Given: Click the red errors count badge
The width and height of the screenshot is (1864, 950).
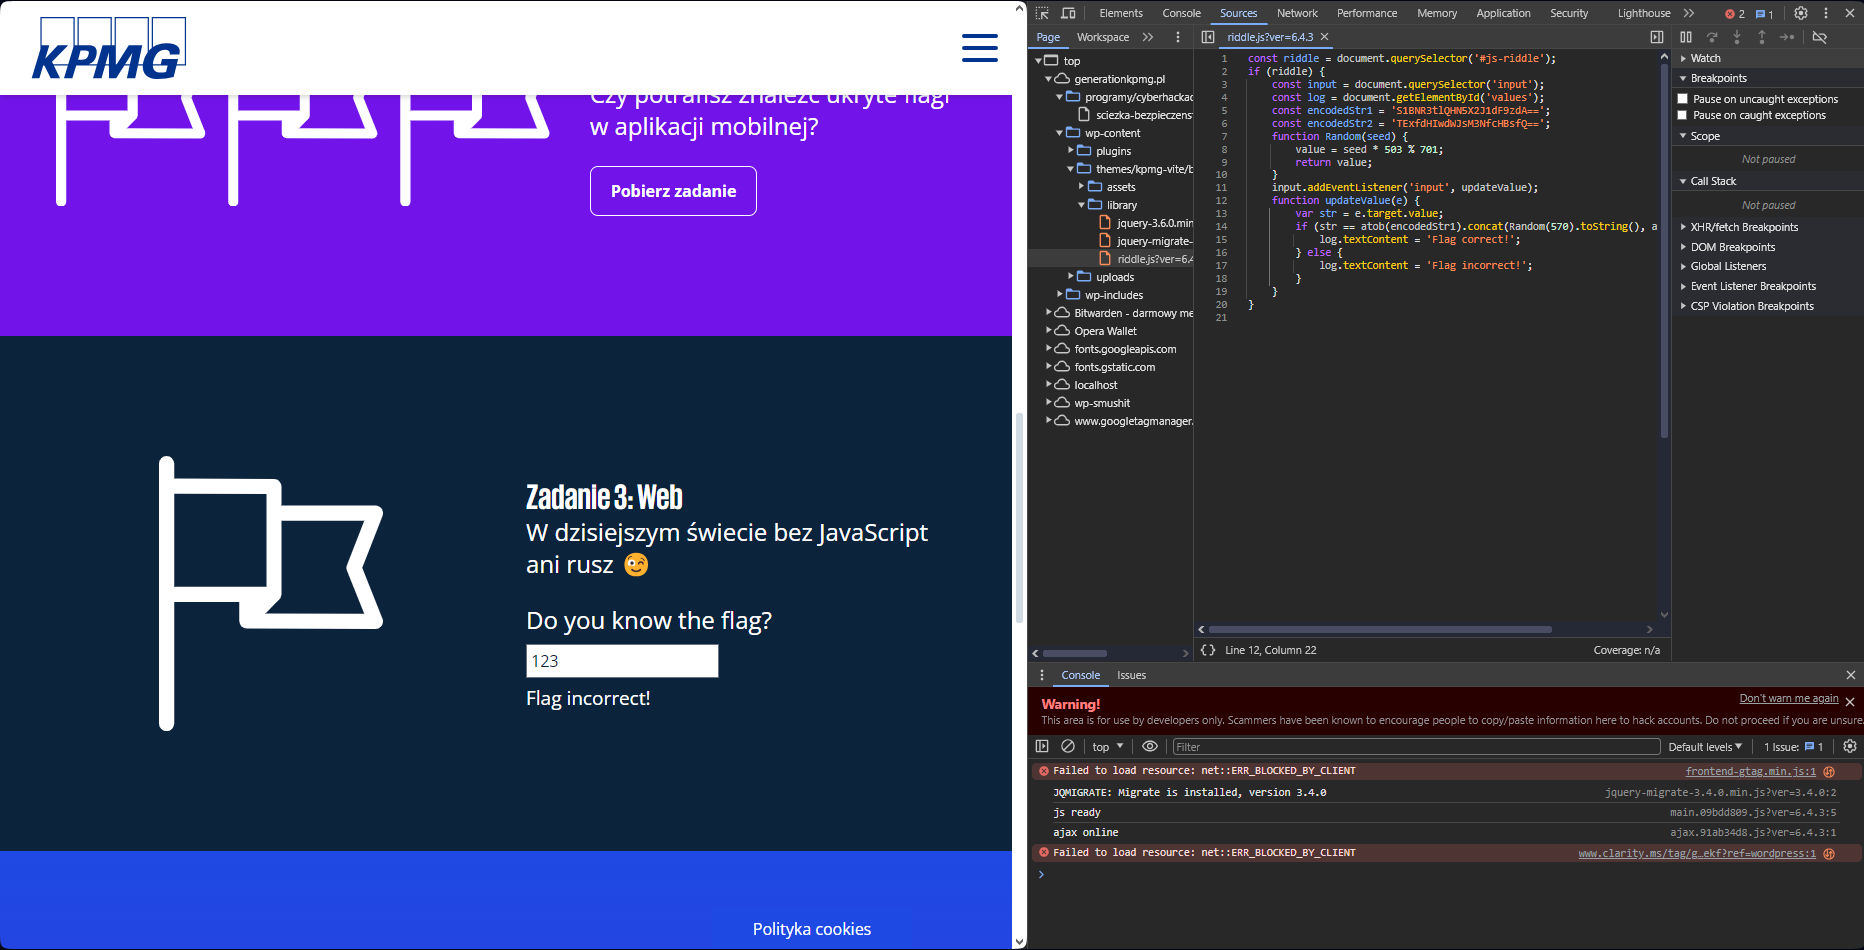Looking at the screenshot, I should click(x=1735, y=14).
